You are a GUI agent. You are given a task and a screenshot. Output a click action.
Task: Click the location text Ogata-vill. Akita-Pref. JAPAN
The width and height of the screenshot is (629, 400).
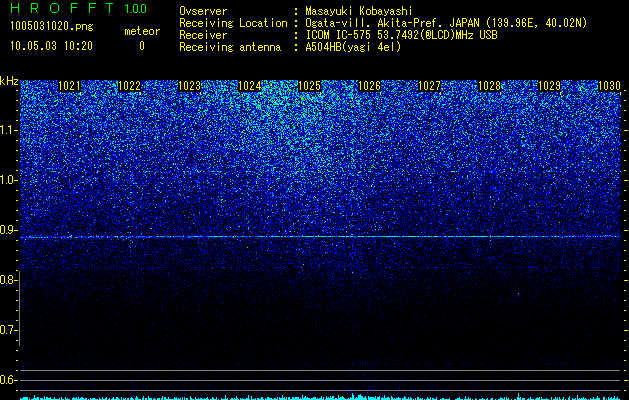(394, 23)
